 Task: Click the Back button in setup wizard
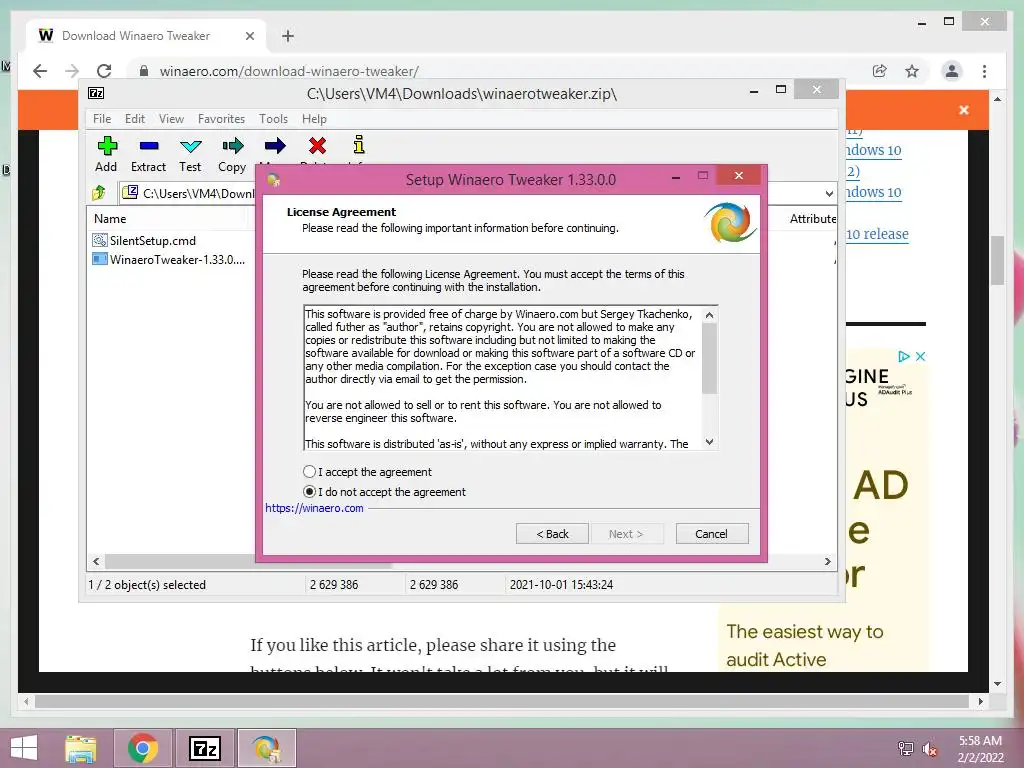[552, 534]
